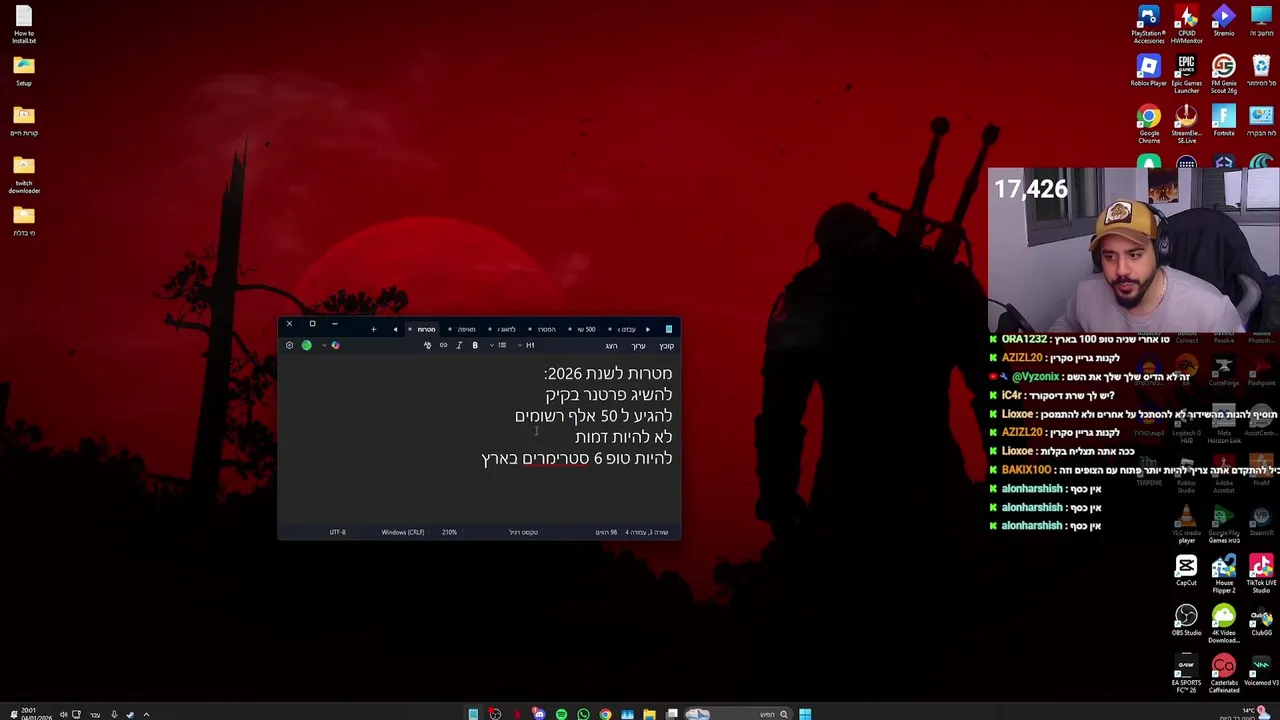Click the line 'להגיע ל 50 אלף רשומים'
This screenshot has width=1280, height=720.
(594, 415)
